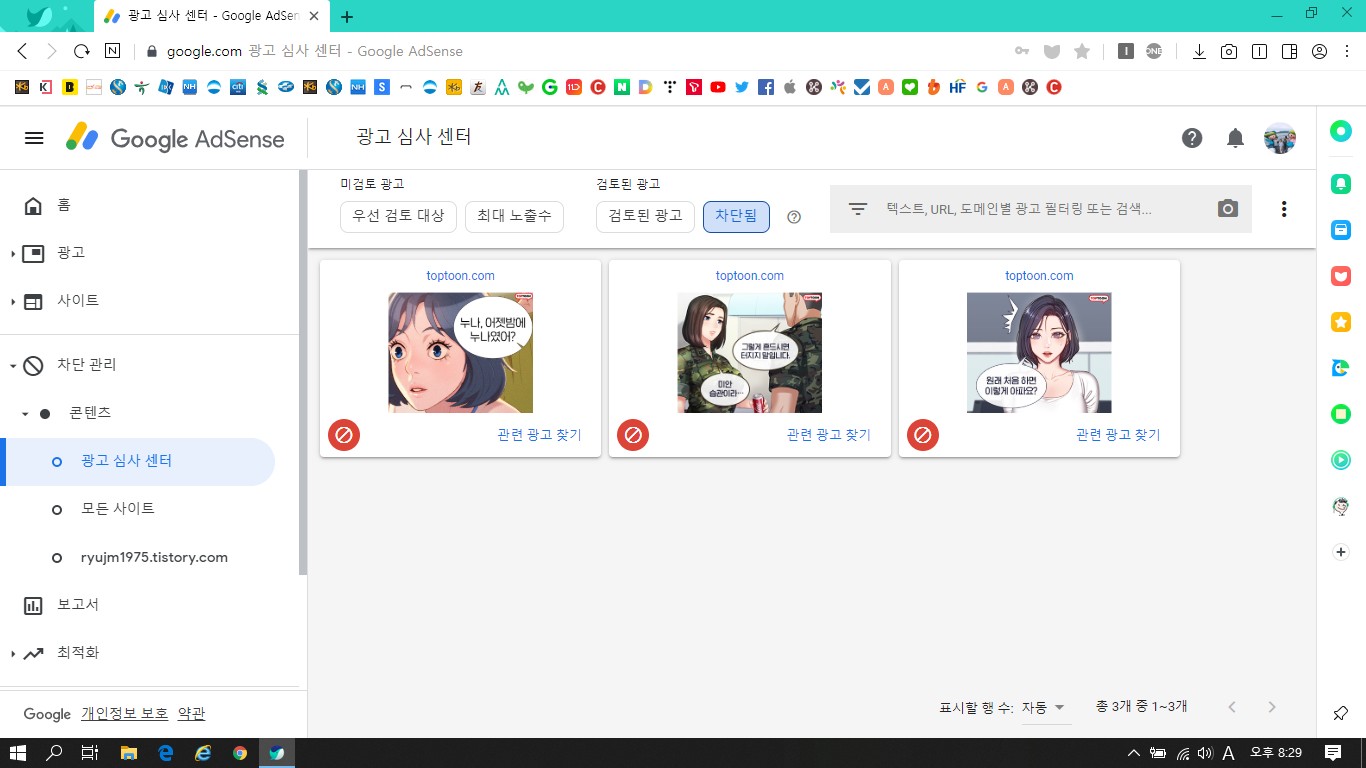Expand the 최적화 sidebar section
1366x768 pixels.
click(13, 654)
